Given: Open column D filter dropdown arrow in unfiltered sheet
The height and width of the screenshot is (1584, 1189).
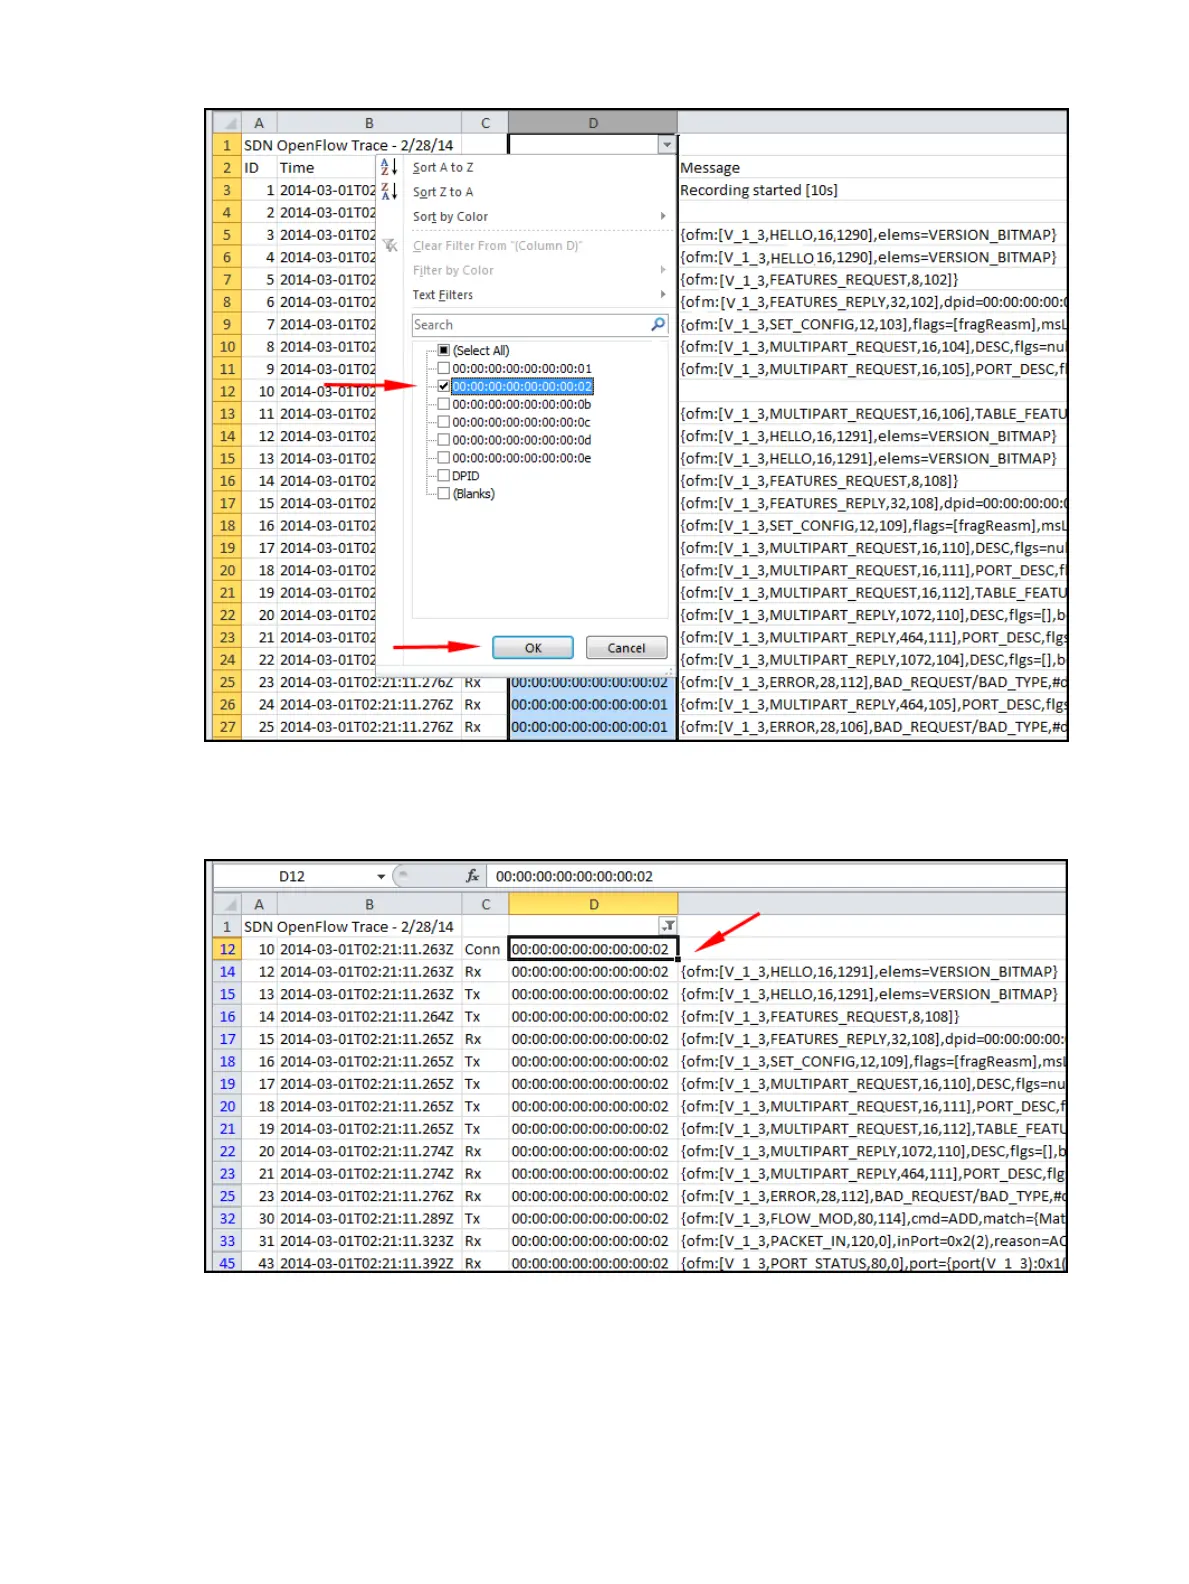Looking at the screenshot, I should coord(667,145).
